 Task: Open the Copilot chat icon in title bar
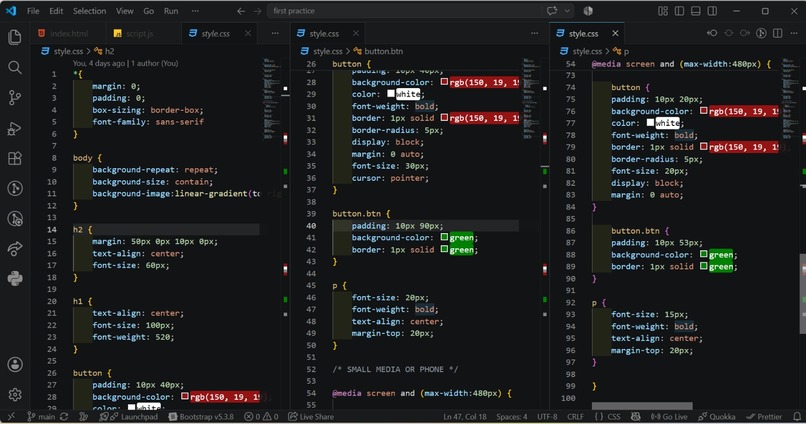552,11
